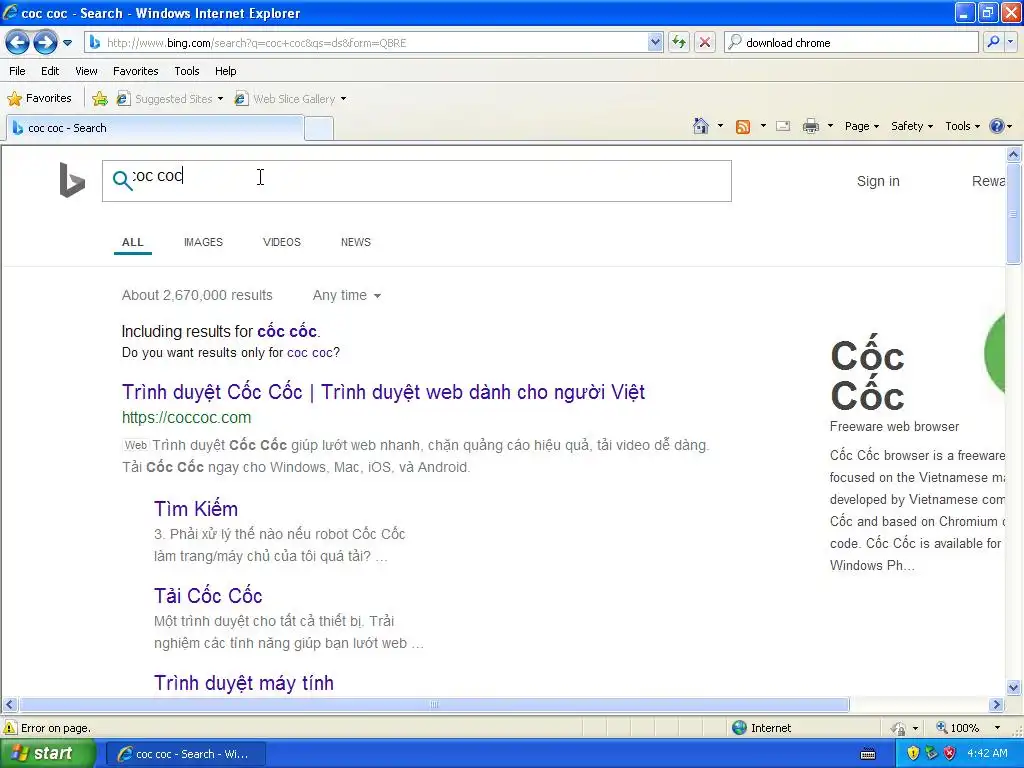Open the Tools menu in menu bar
This screenshot has width=1024, height=768.
point(187,71)
